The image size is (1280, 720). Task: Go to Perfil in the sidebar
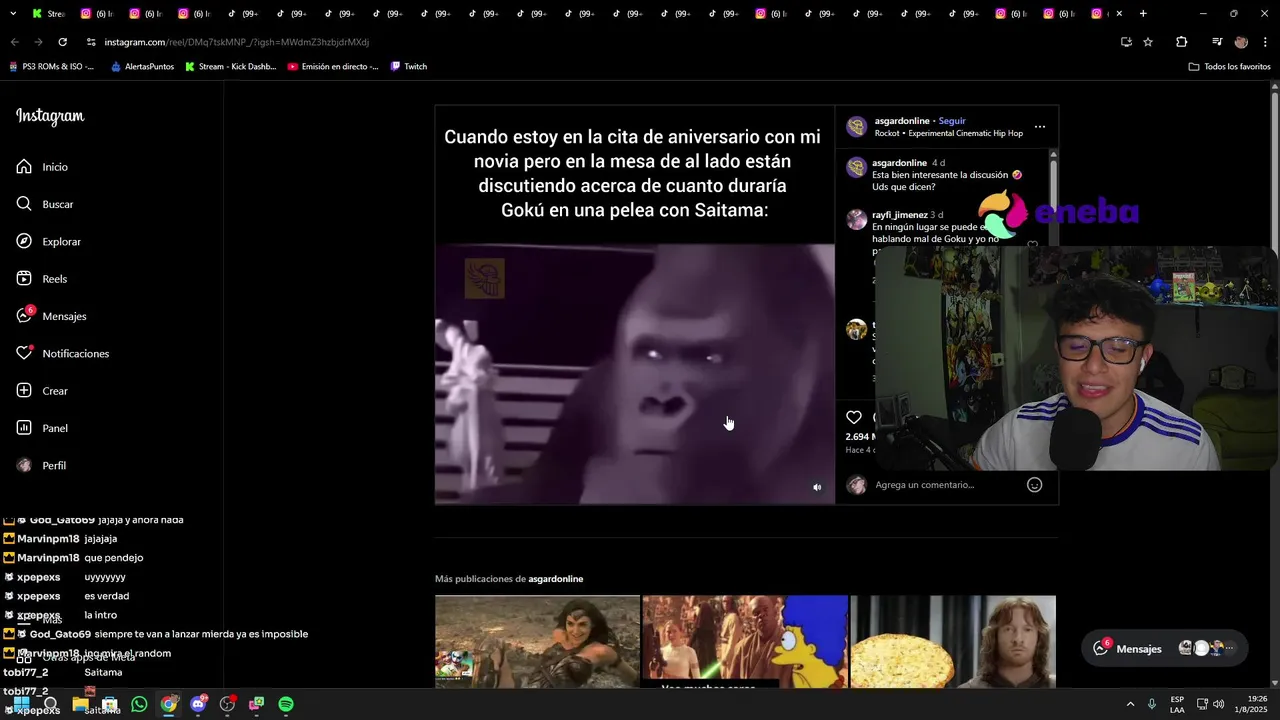tap(41, 466)
